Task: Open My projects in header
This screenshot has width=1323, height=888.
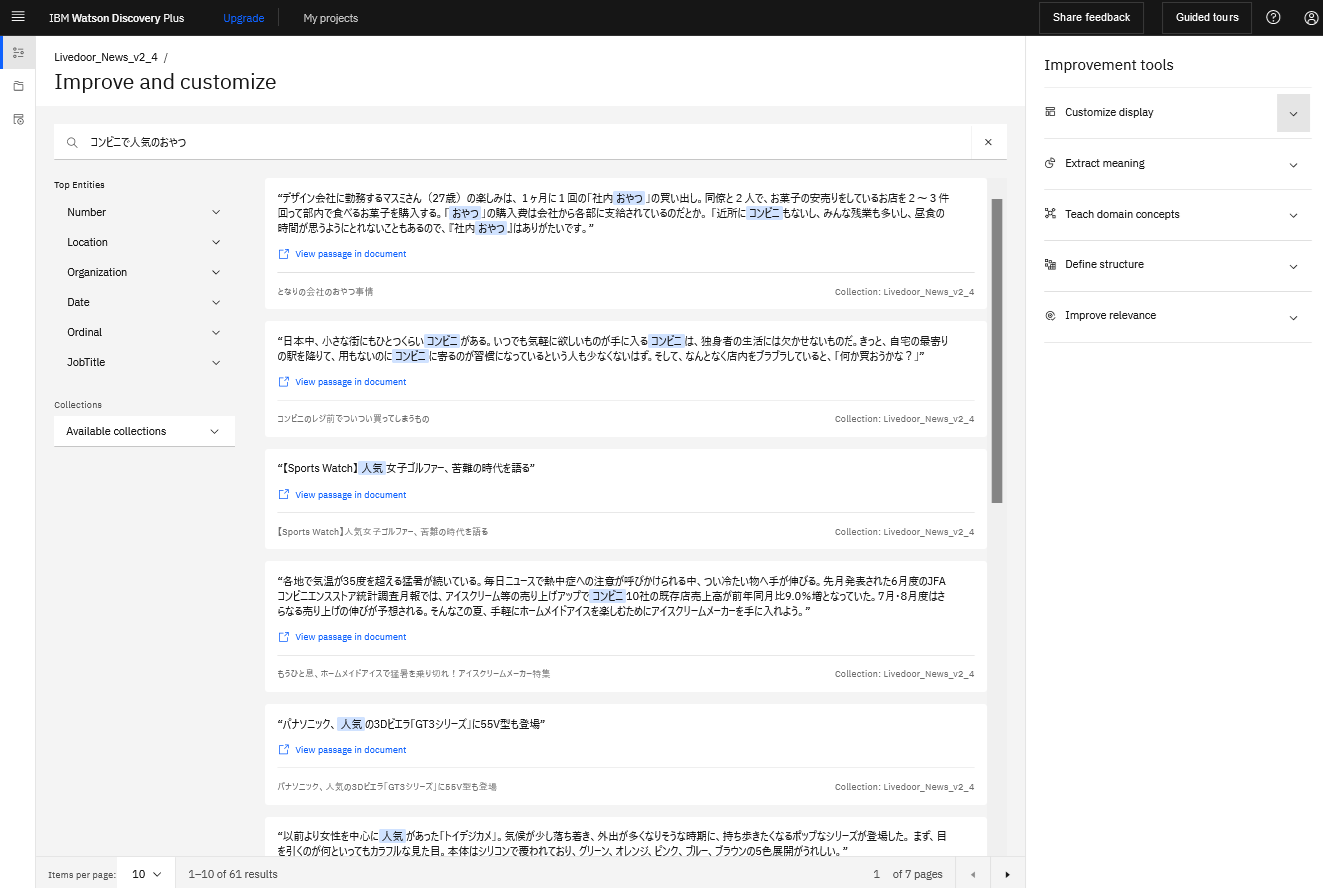Action: point(331,18)
